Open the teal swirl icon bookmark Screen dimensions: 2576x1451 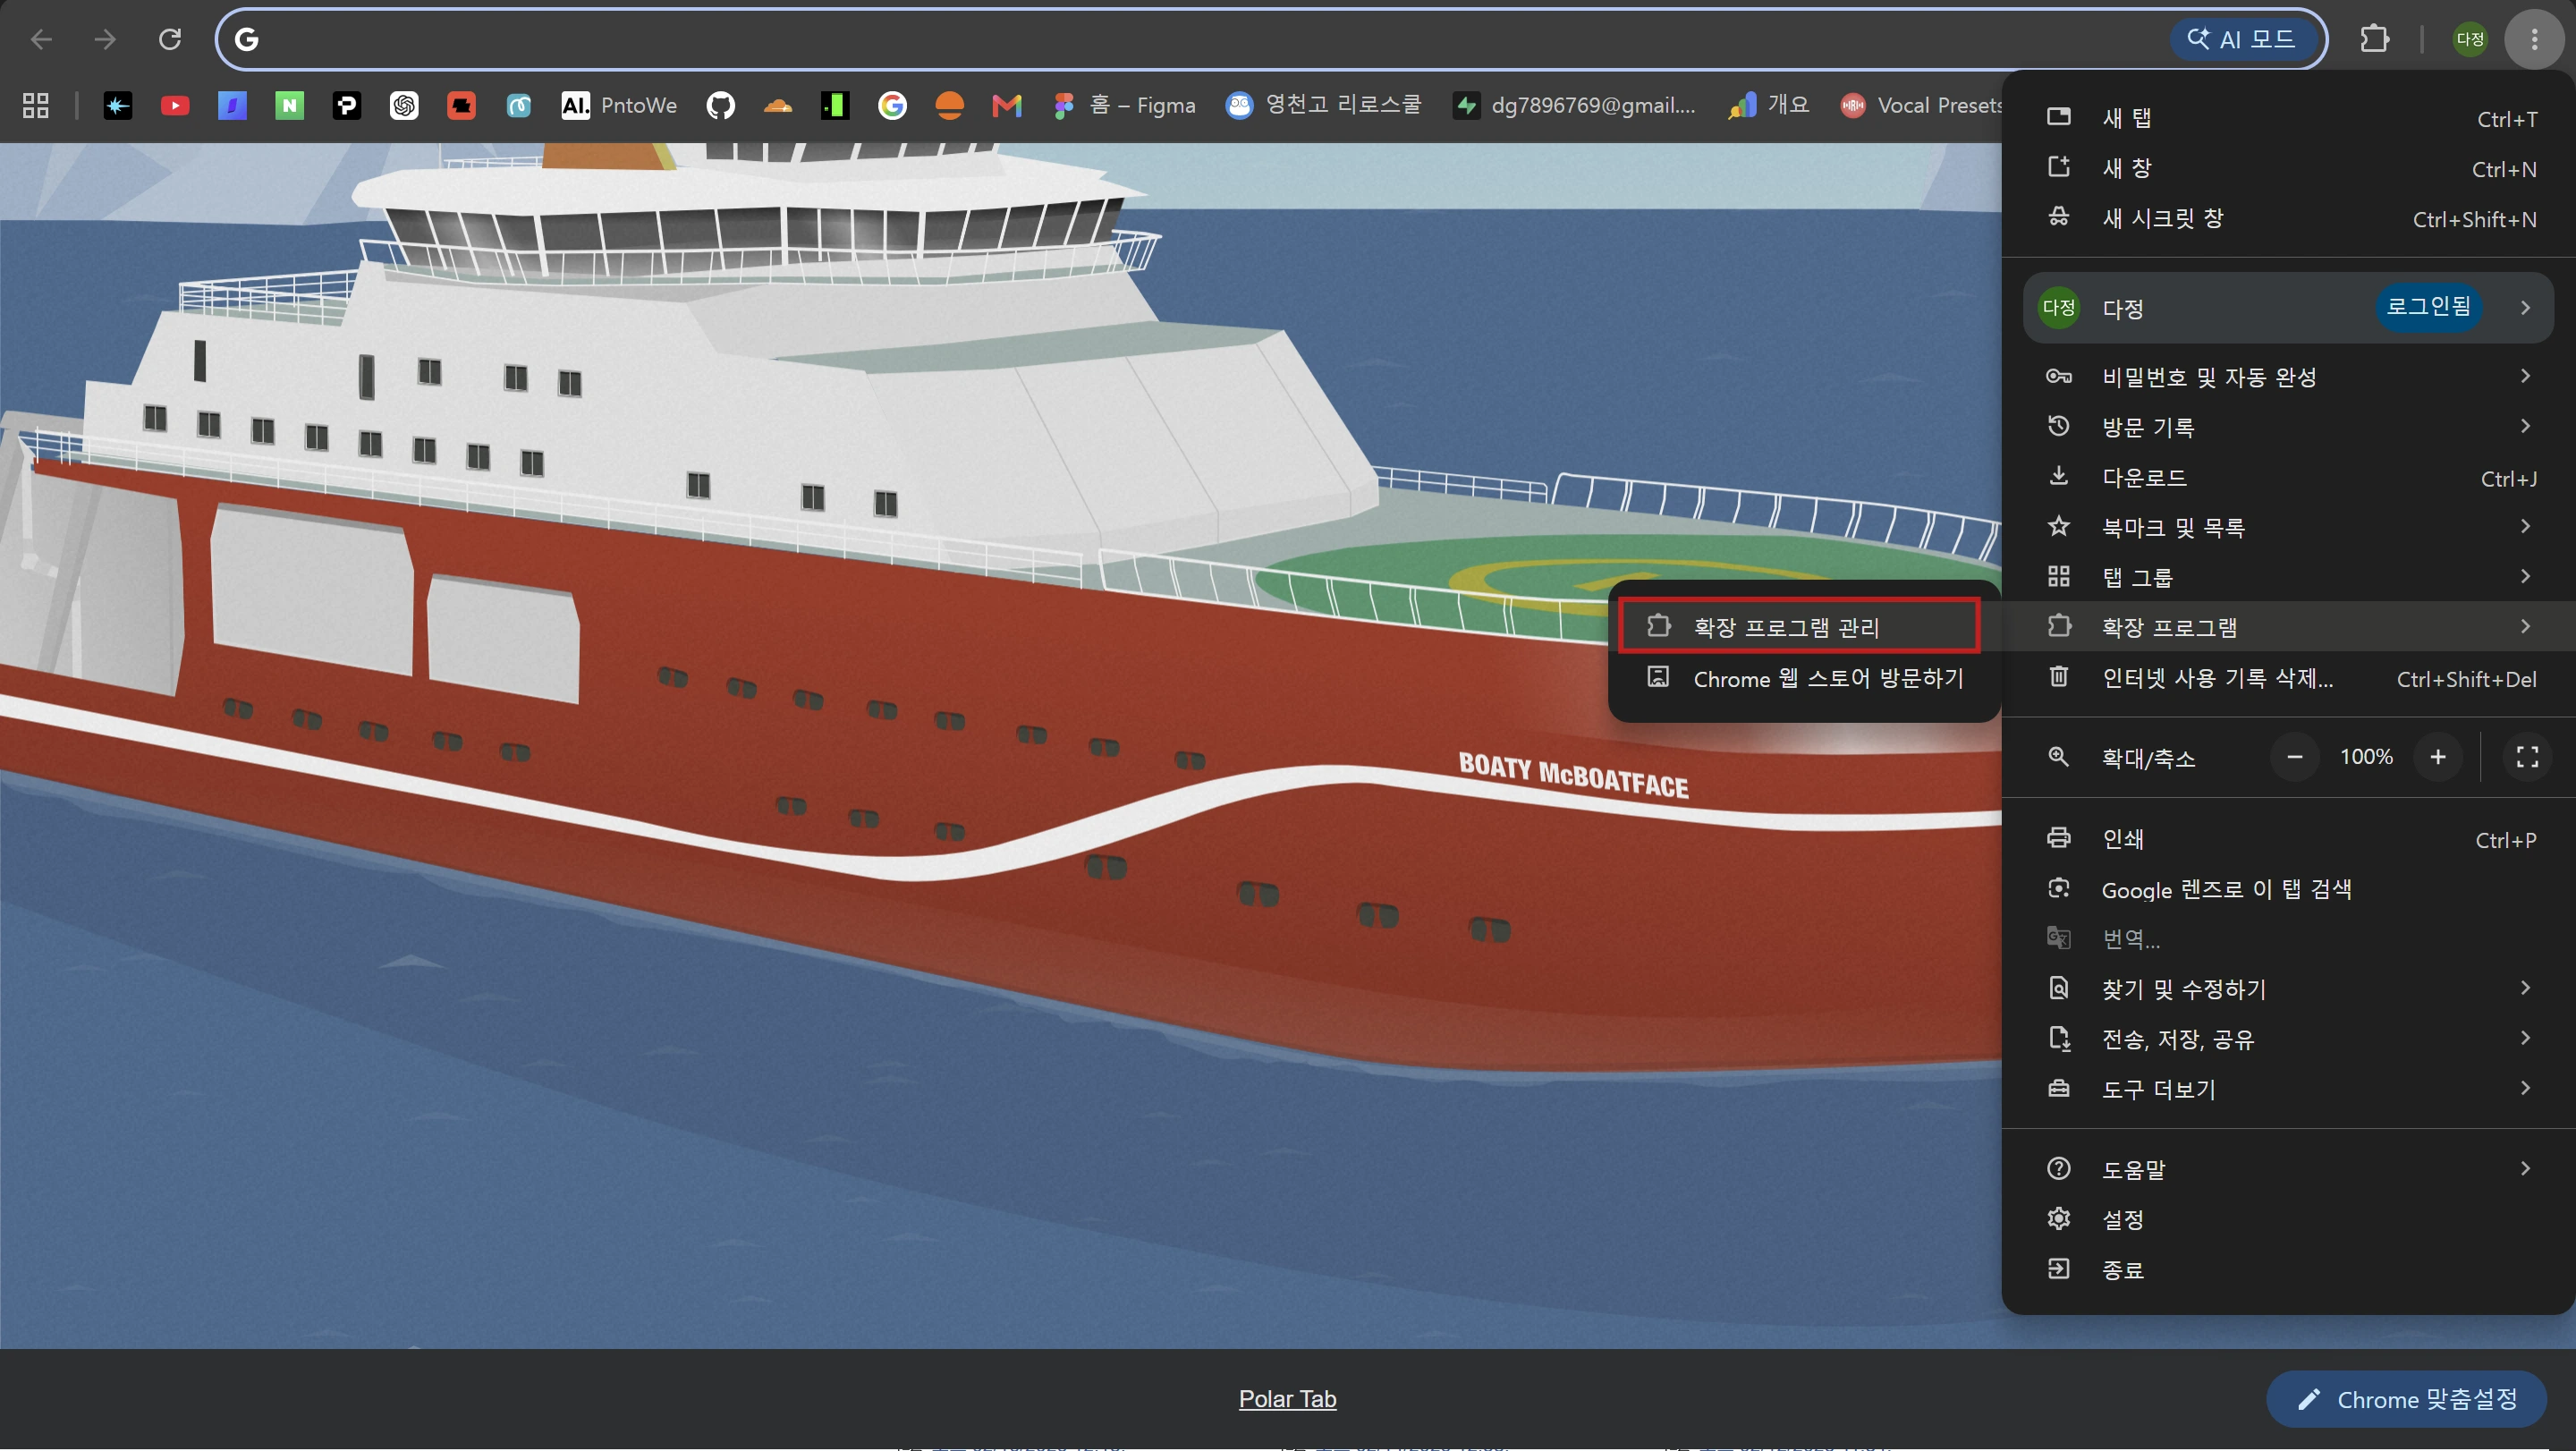518,105
